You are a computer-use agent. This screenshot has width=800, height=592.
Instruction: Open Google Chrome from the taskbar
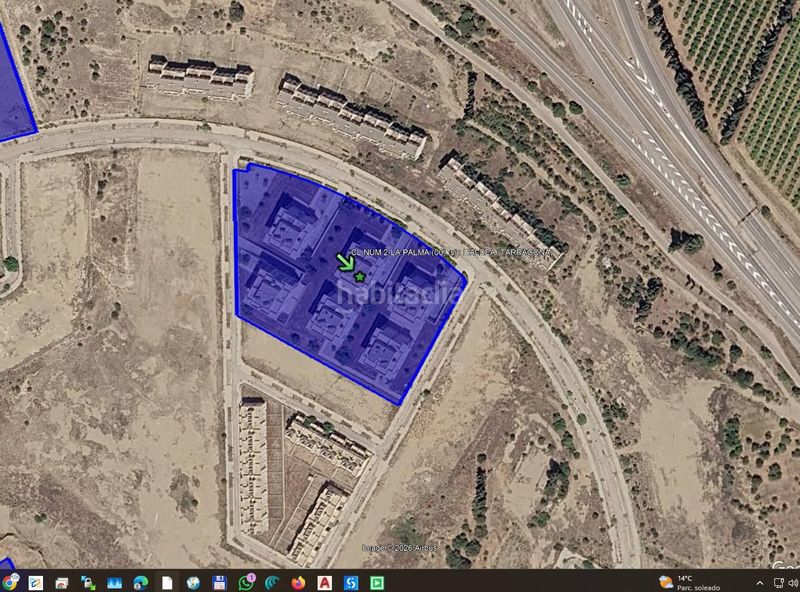tap(9, 582)
